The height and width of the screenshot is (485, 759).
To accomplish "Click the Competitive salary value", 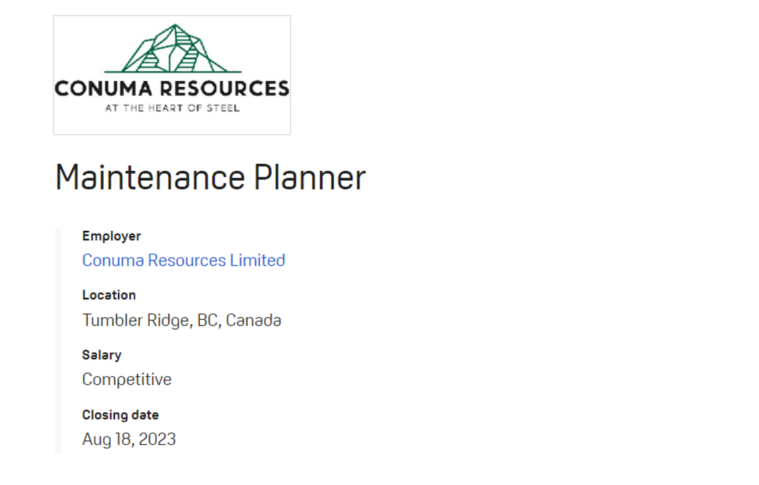I will pos(127,379).
